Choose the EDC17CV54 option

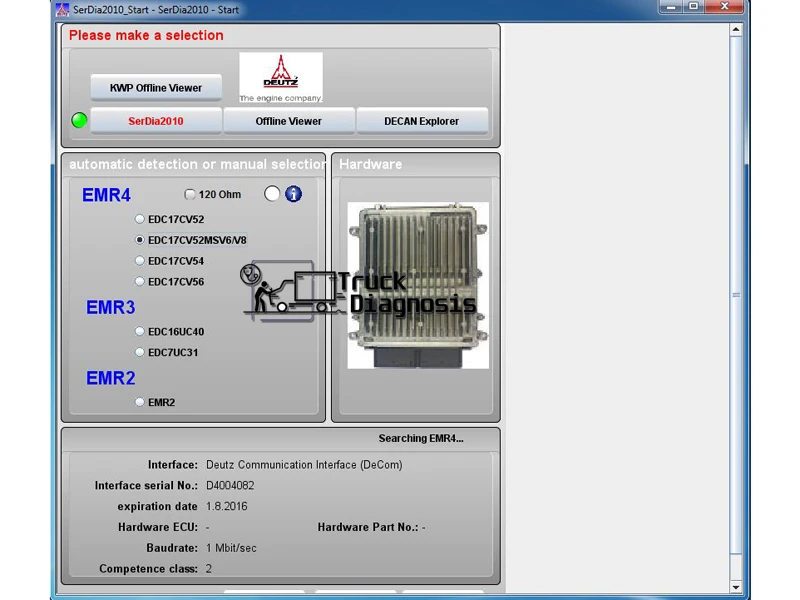[139, 260]
